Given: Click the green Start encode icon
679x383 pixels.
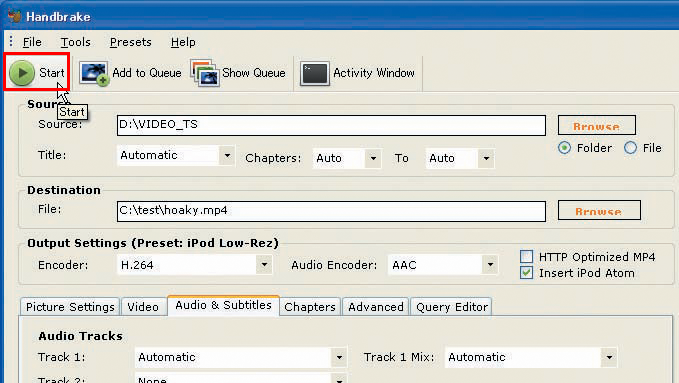Looking at the screenshot, I should (22, 73).
